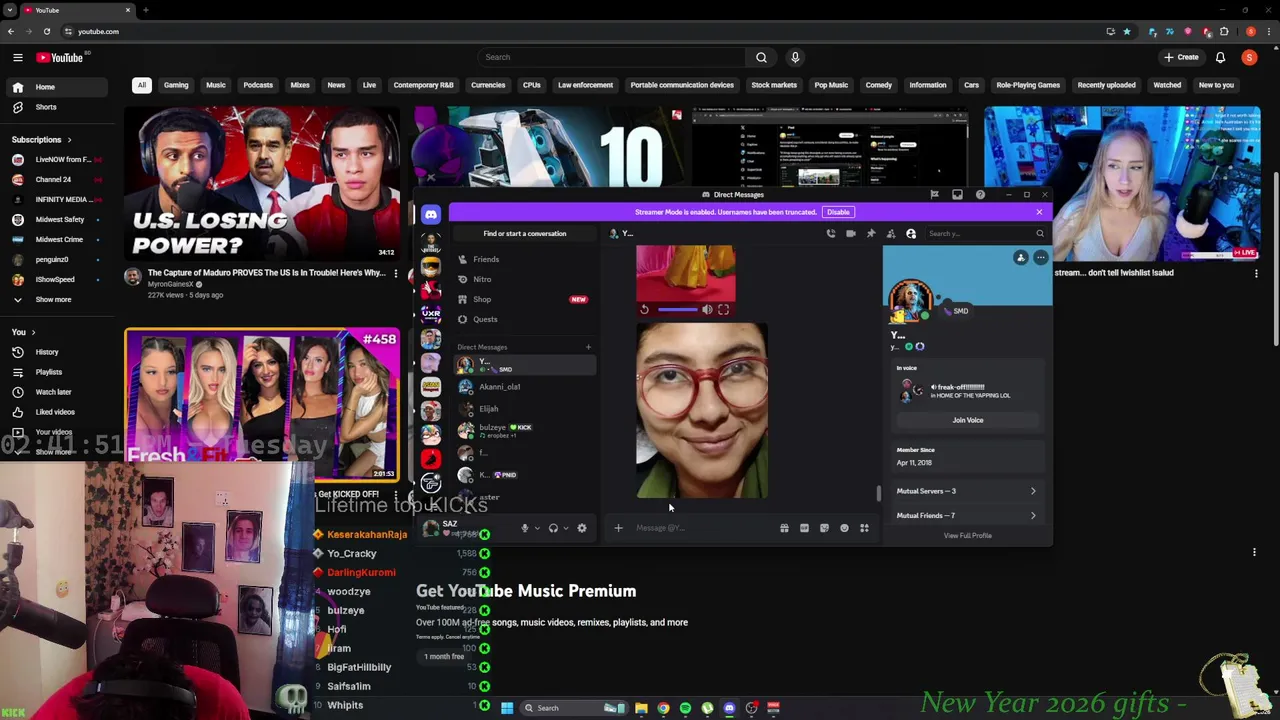
Task: Open the apps launcher icon in Discord message bar
Action: (x=864, y=528)
